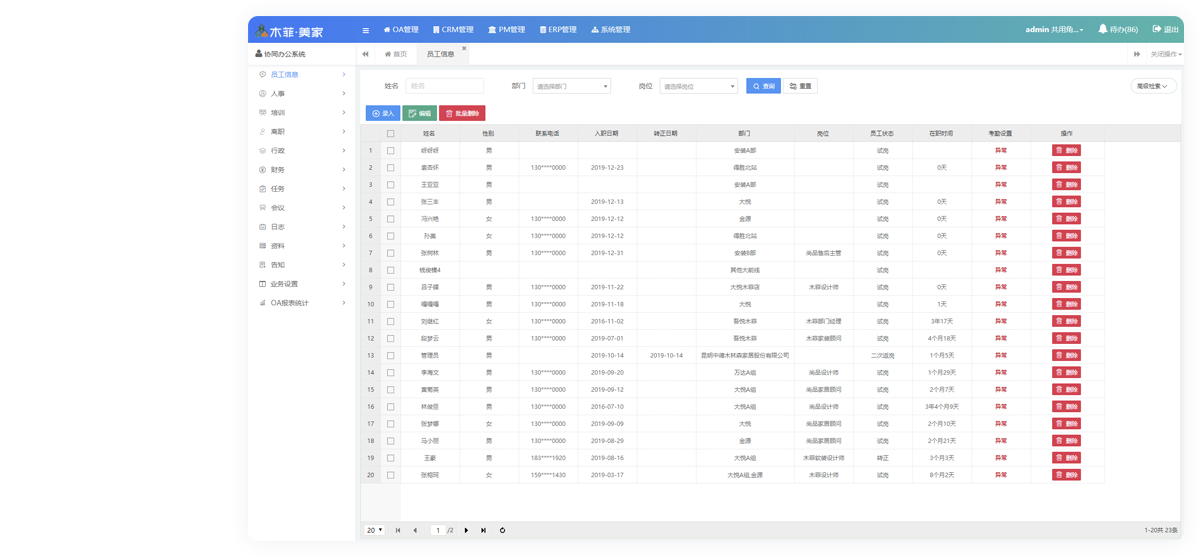Select the checkbox for row 王豪

(390, 458)
